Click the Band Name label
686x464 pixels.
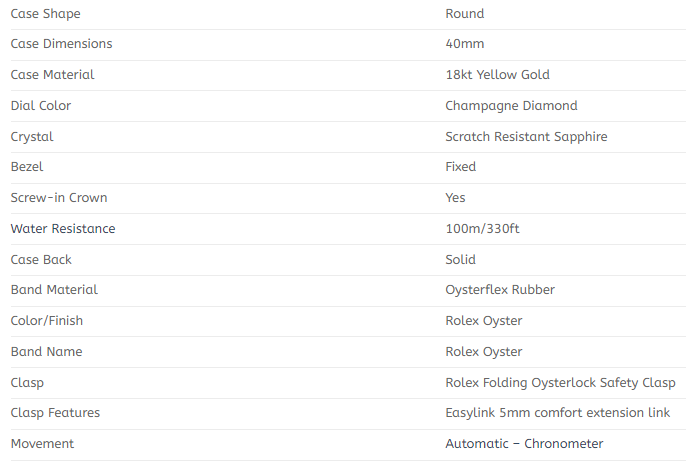click(x=46, y=352)
